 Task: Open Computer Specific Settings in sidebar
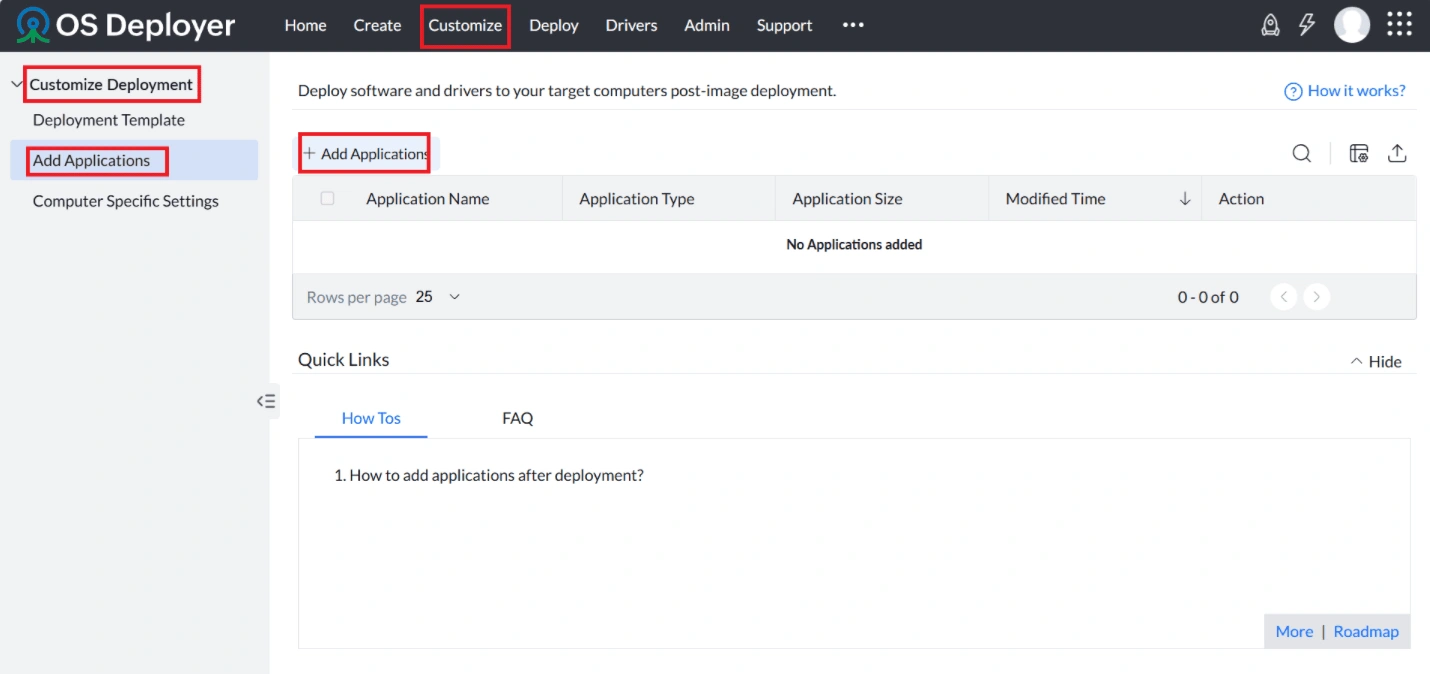tap(125, 201)
